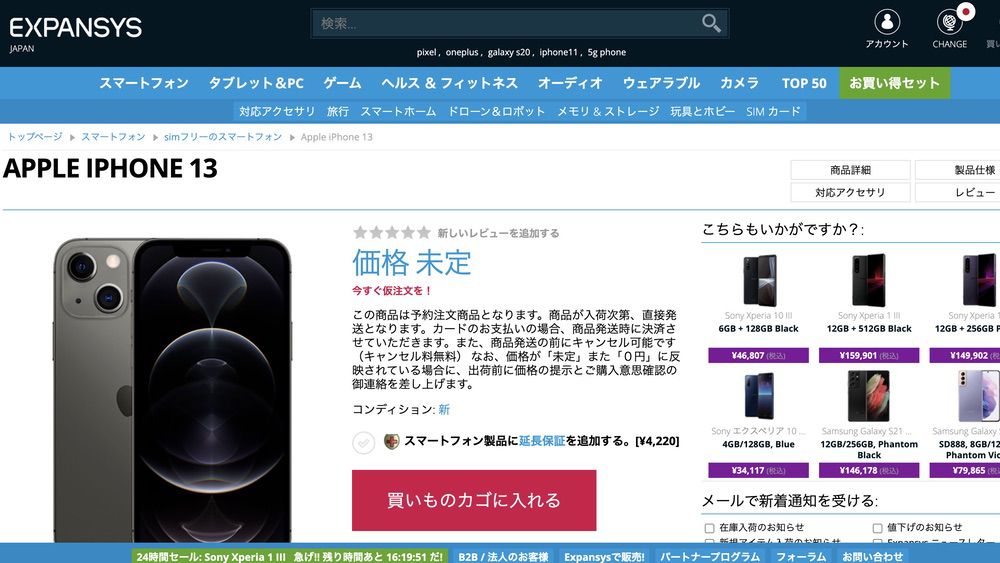Open the ウェアラブル menu
The width and height of the screenshot is (1000, 563).
coord(661,83)
